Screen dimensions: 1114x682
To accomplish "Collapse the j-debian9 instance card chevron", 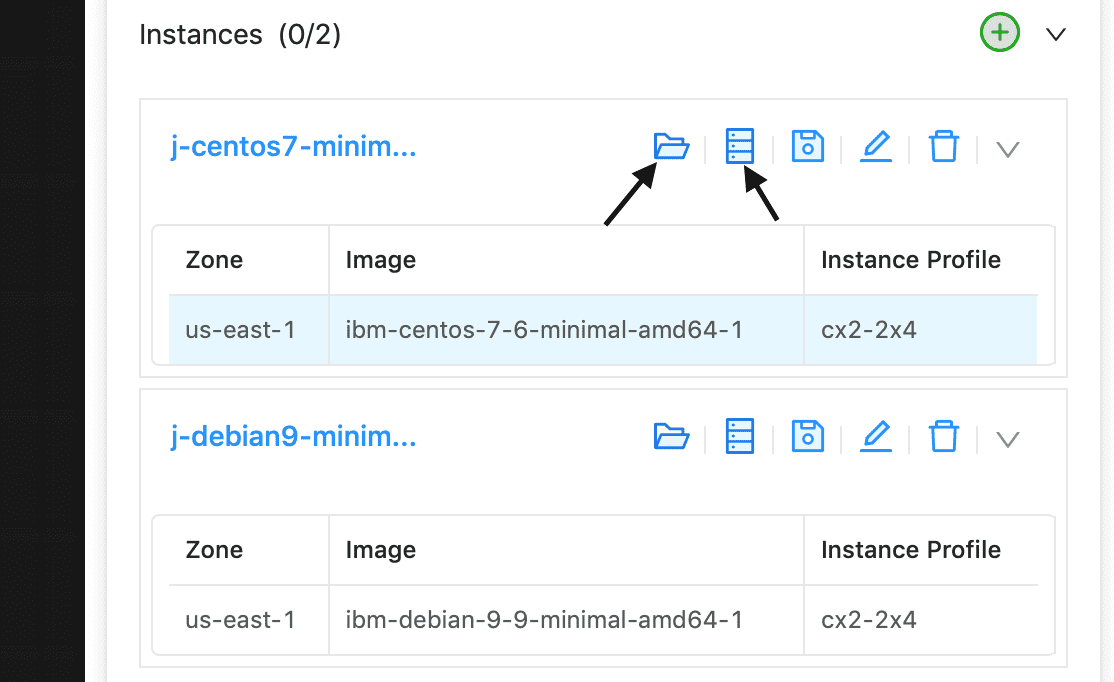I will (1007, 439).
